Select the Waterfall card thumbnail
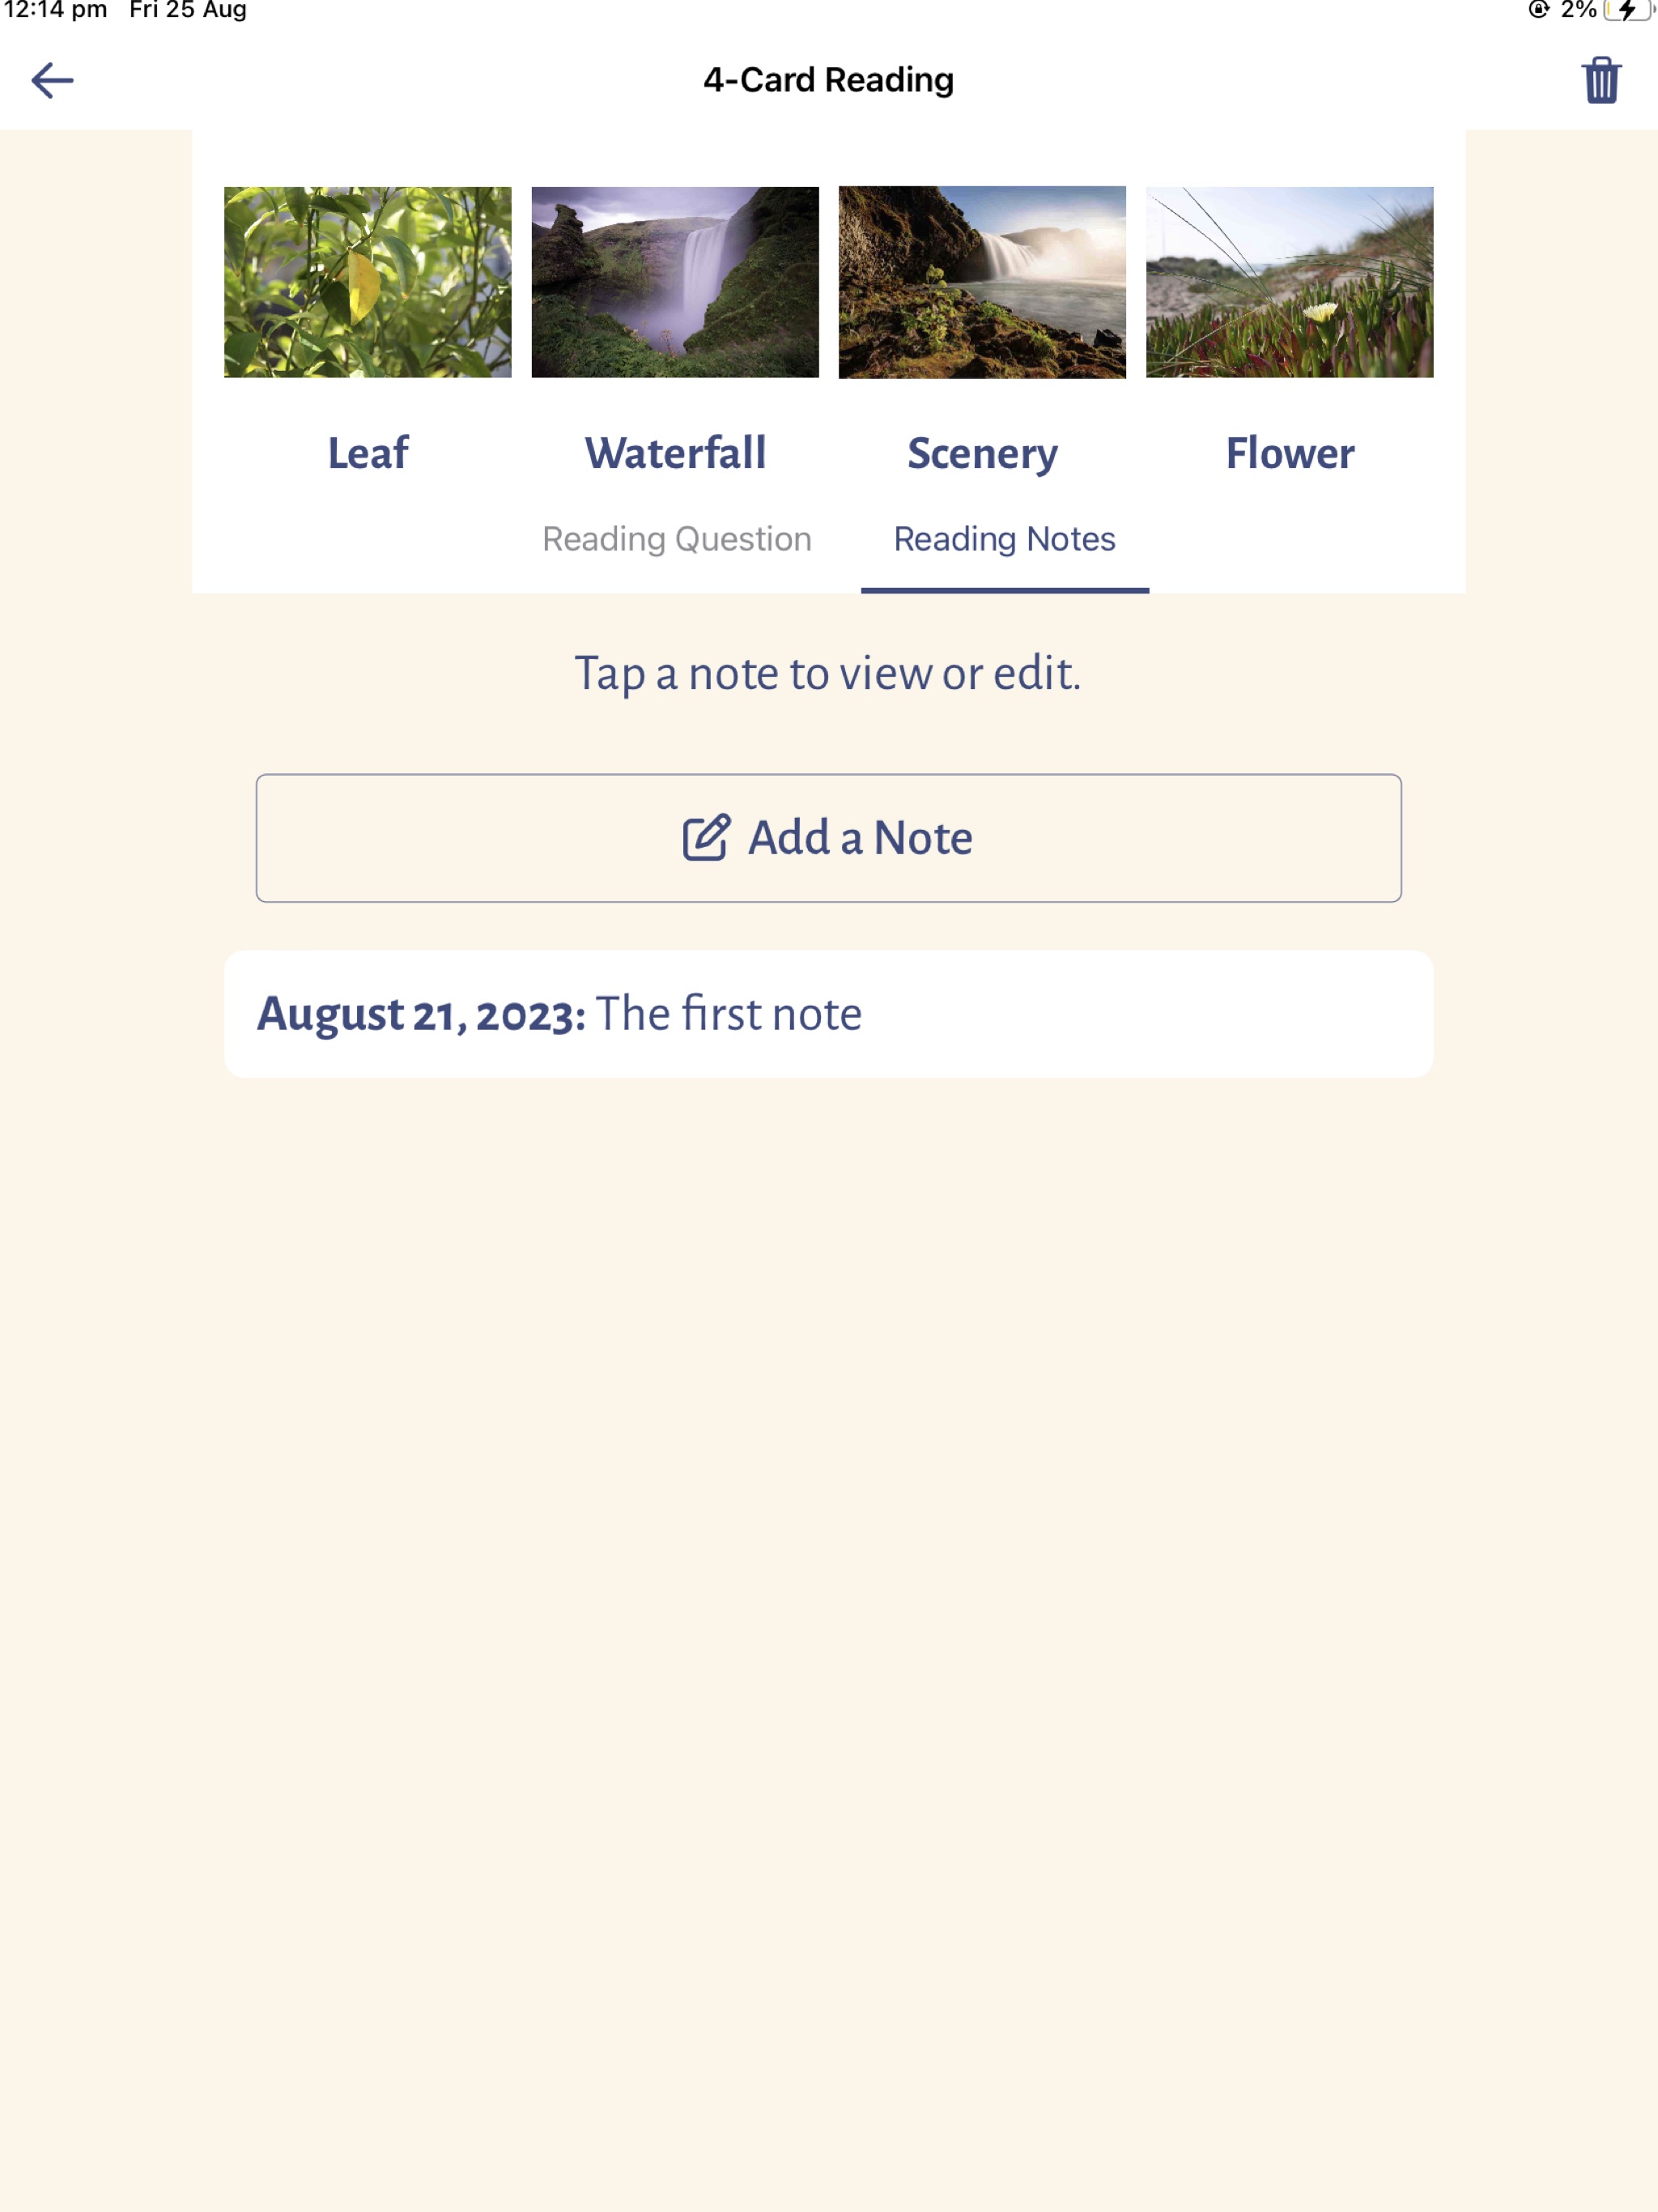 674,280
